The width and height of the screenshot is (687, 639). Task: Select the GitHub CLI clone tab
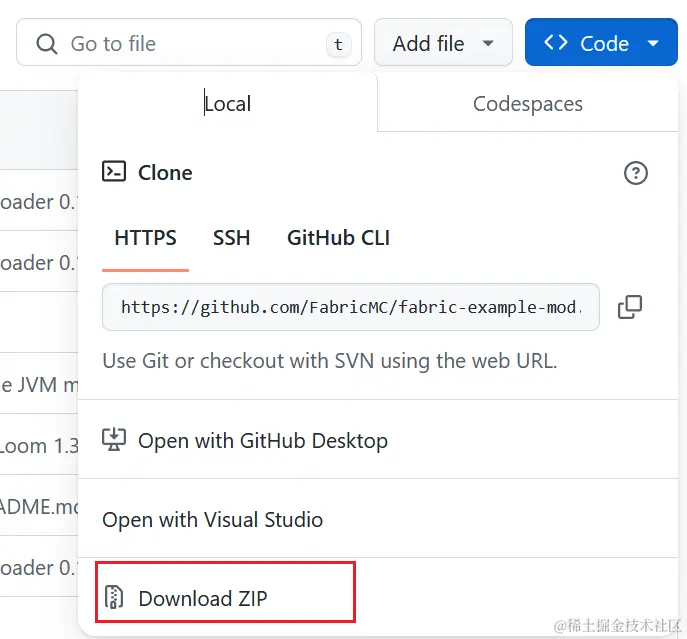338,238
